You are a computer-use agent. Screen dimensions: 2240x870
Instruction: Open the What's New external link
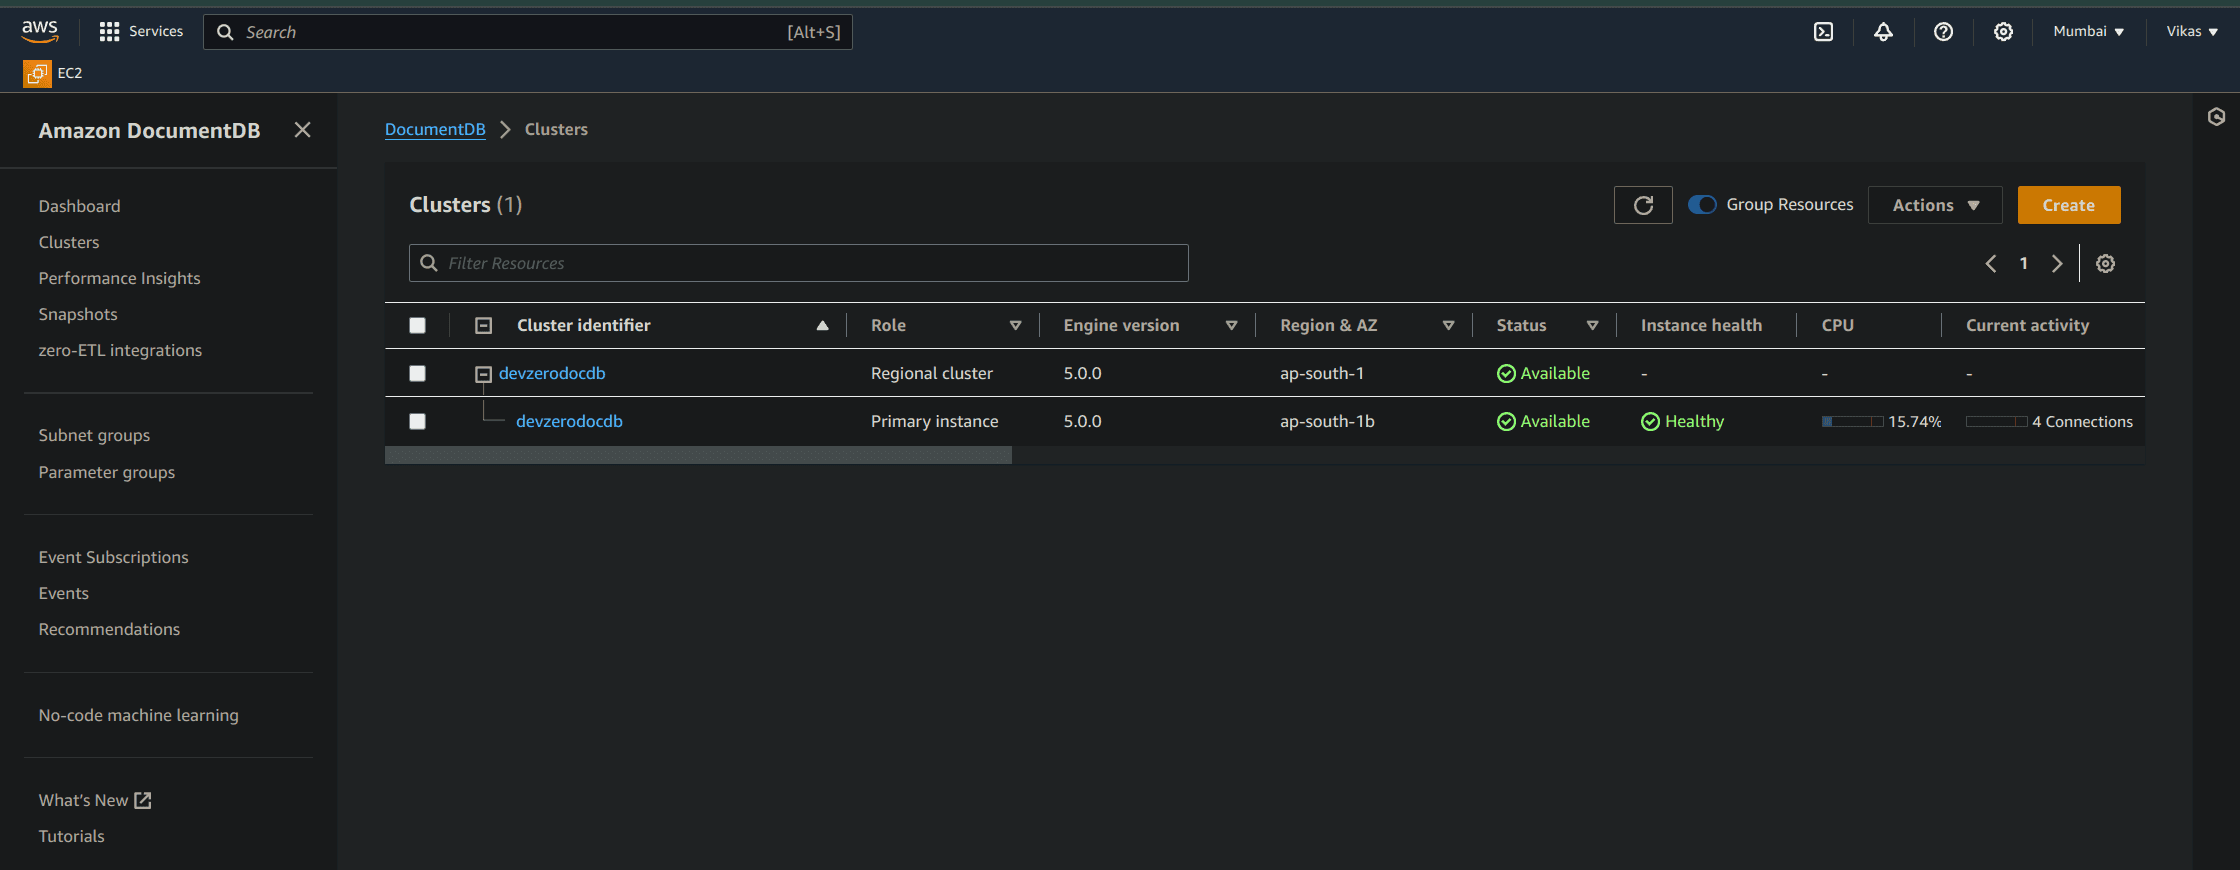(94, 800)
